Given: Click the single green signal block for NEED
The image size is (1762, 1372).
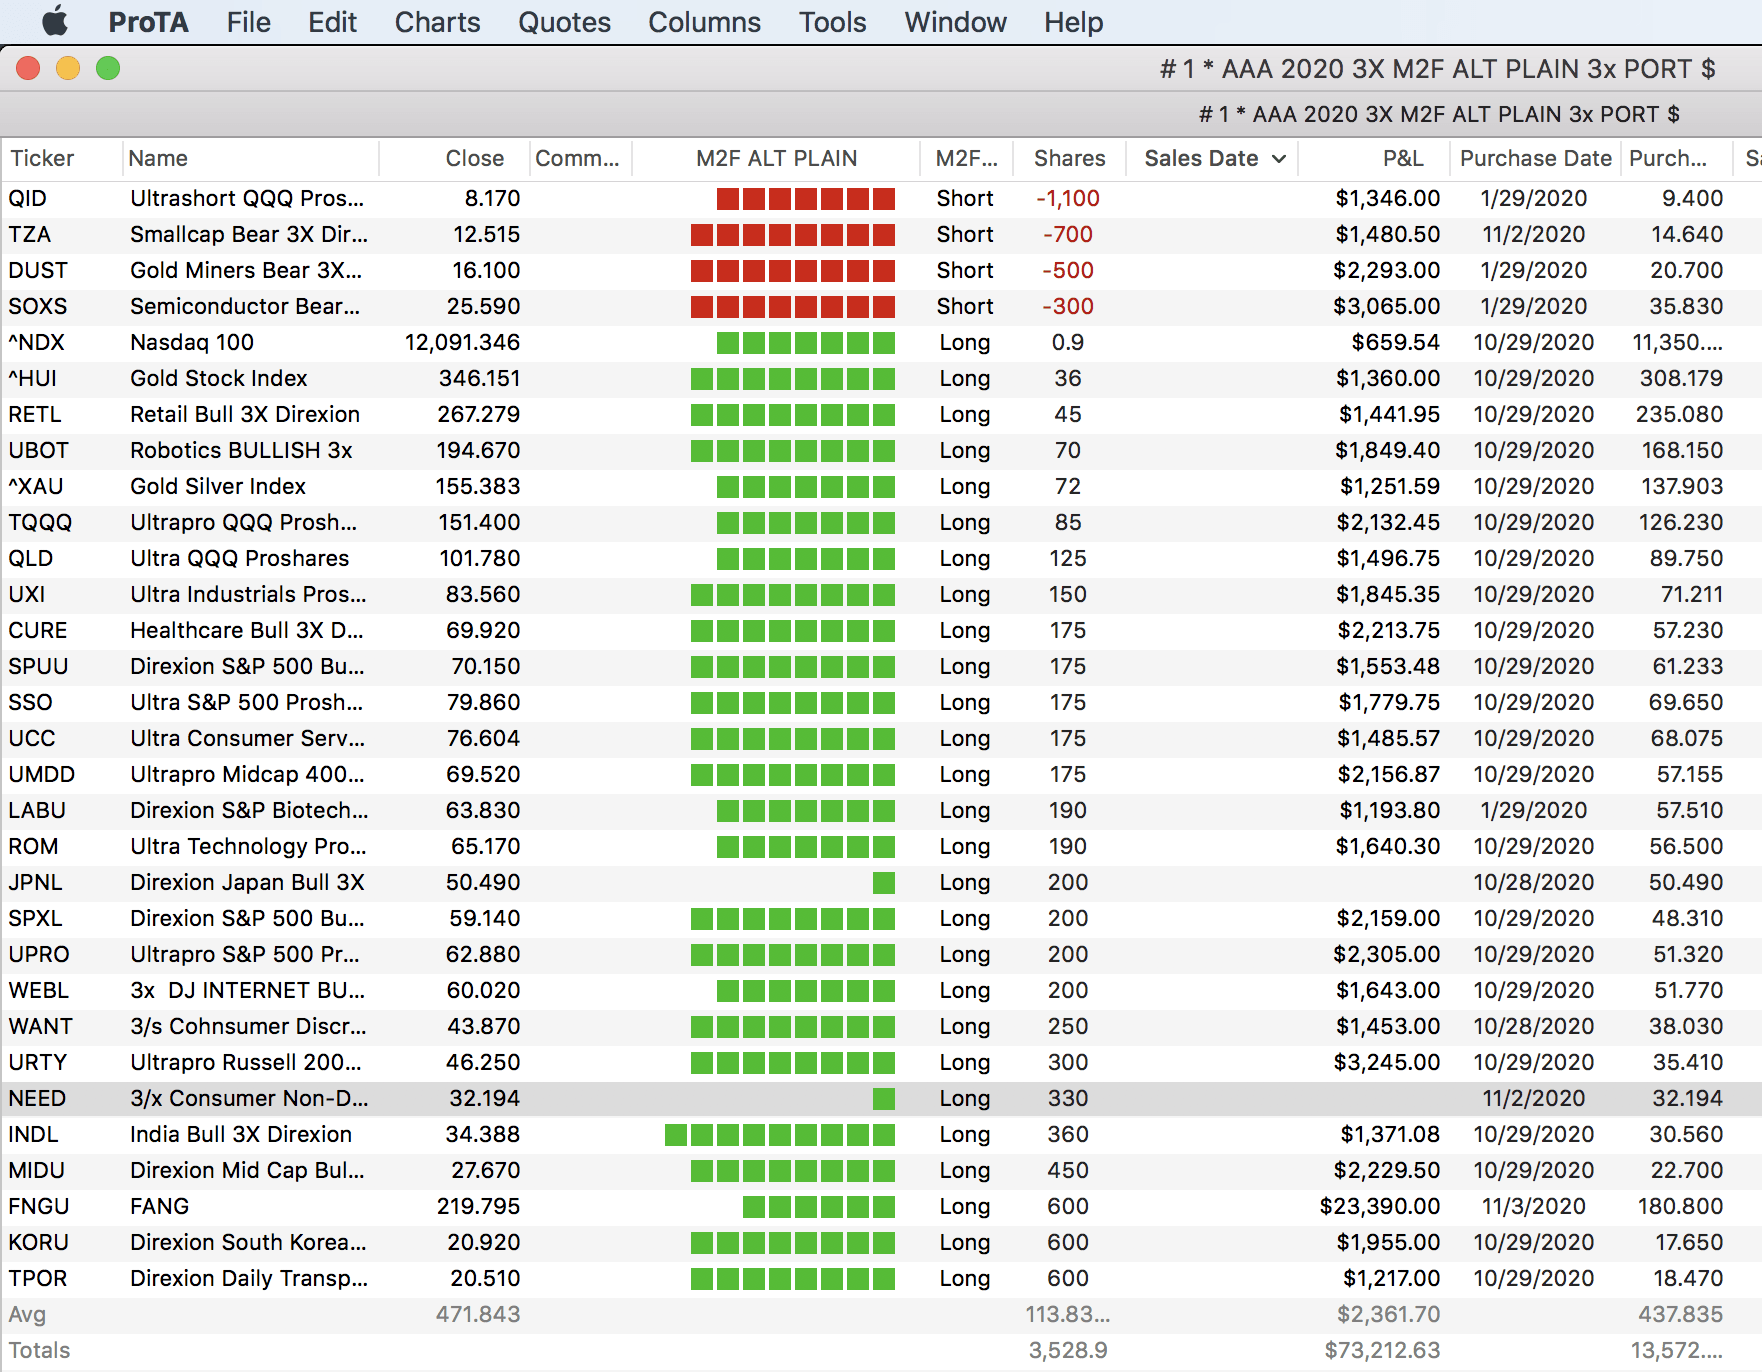Looking at the screenshot, I should click(883, 1098).
